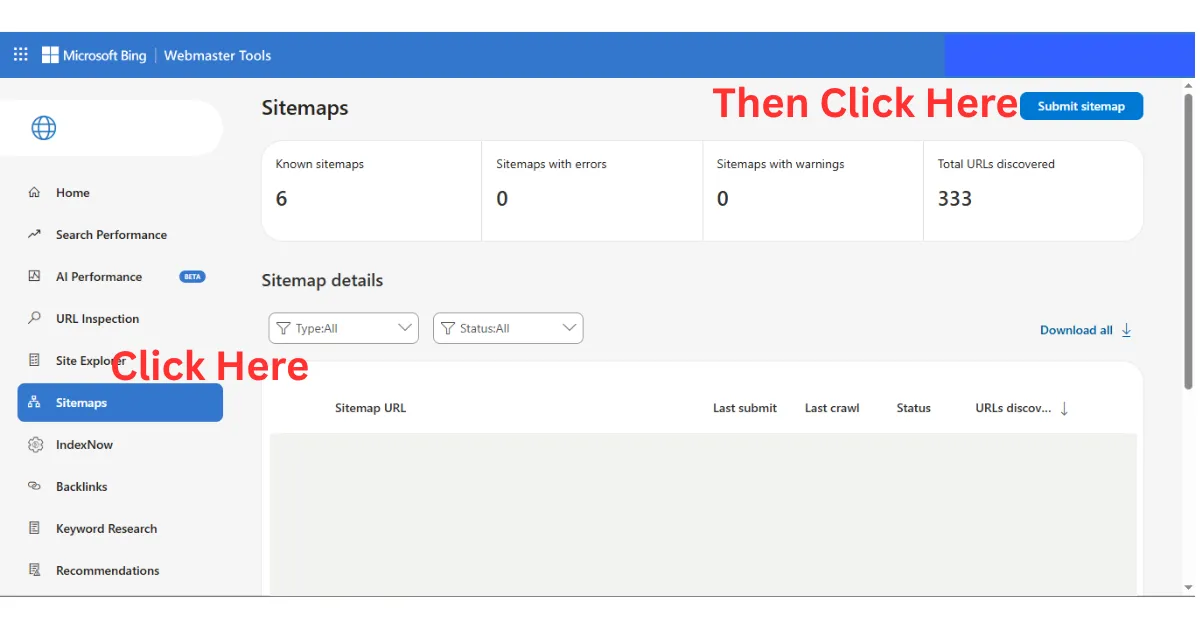Click the IndexNow gear icon
This screenshot has height=628, width=1200.
coord(35,445)
